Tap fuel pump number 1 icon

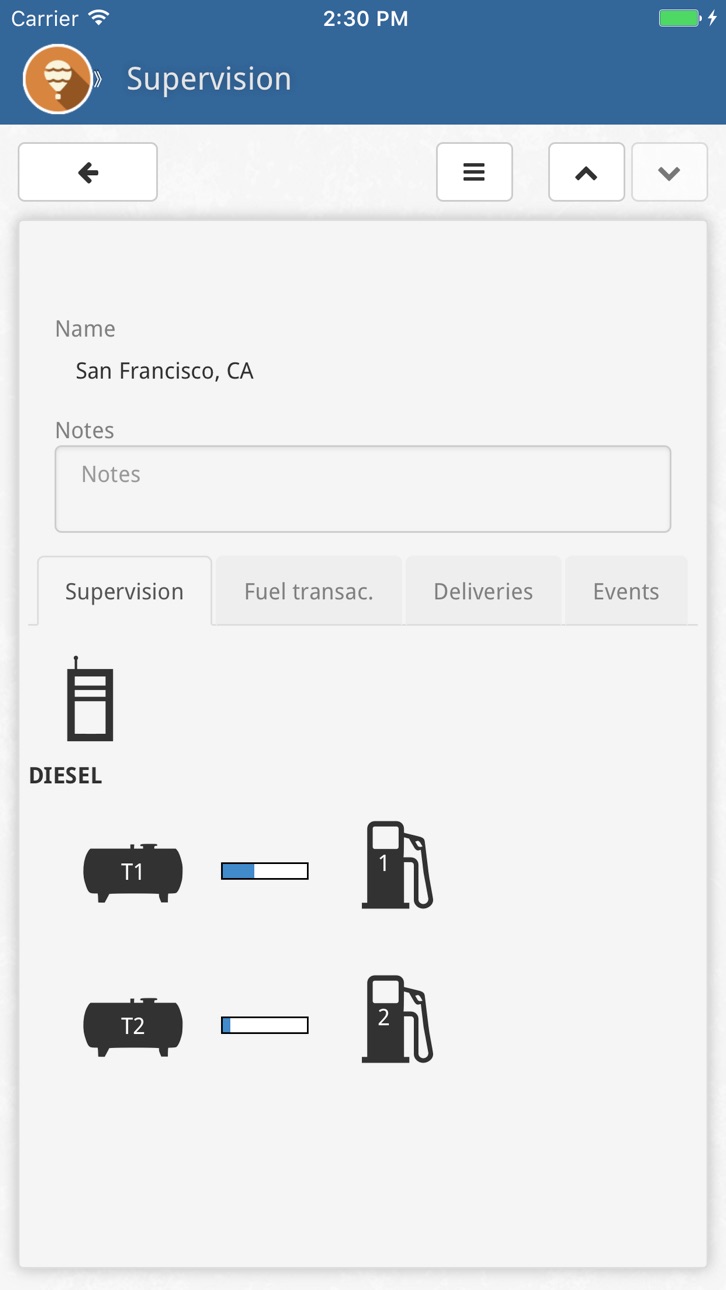point(397,865)
